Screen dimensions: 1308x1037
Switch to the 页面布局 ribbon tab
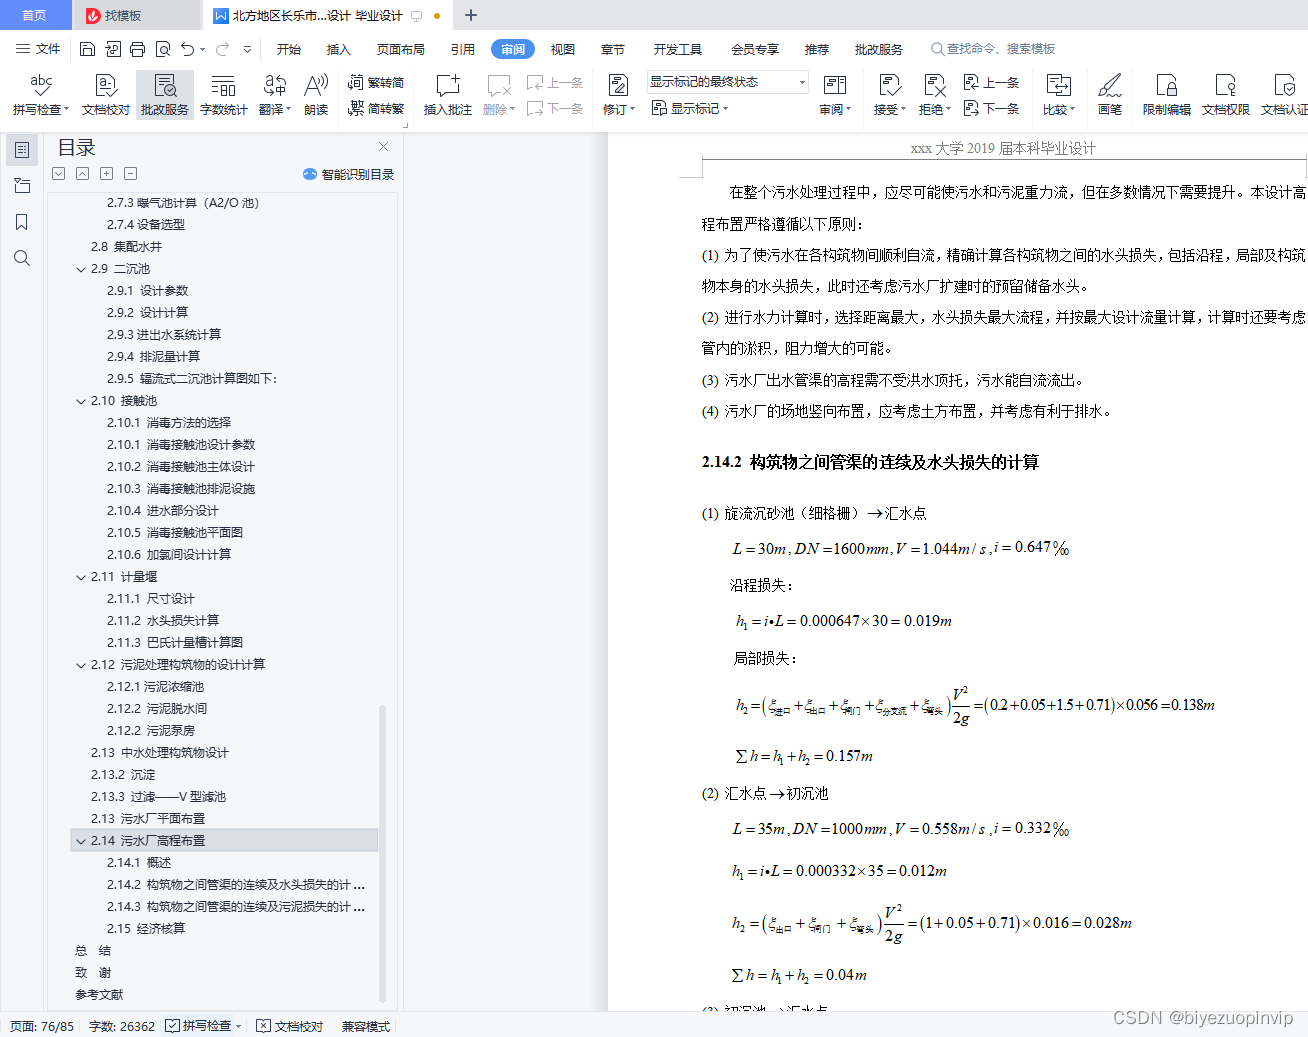pos(401,49)
